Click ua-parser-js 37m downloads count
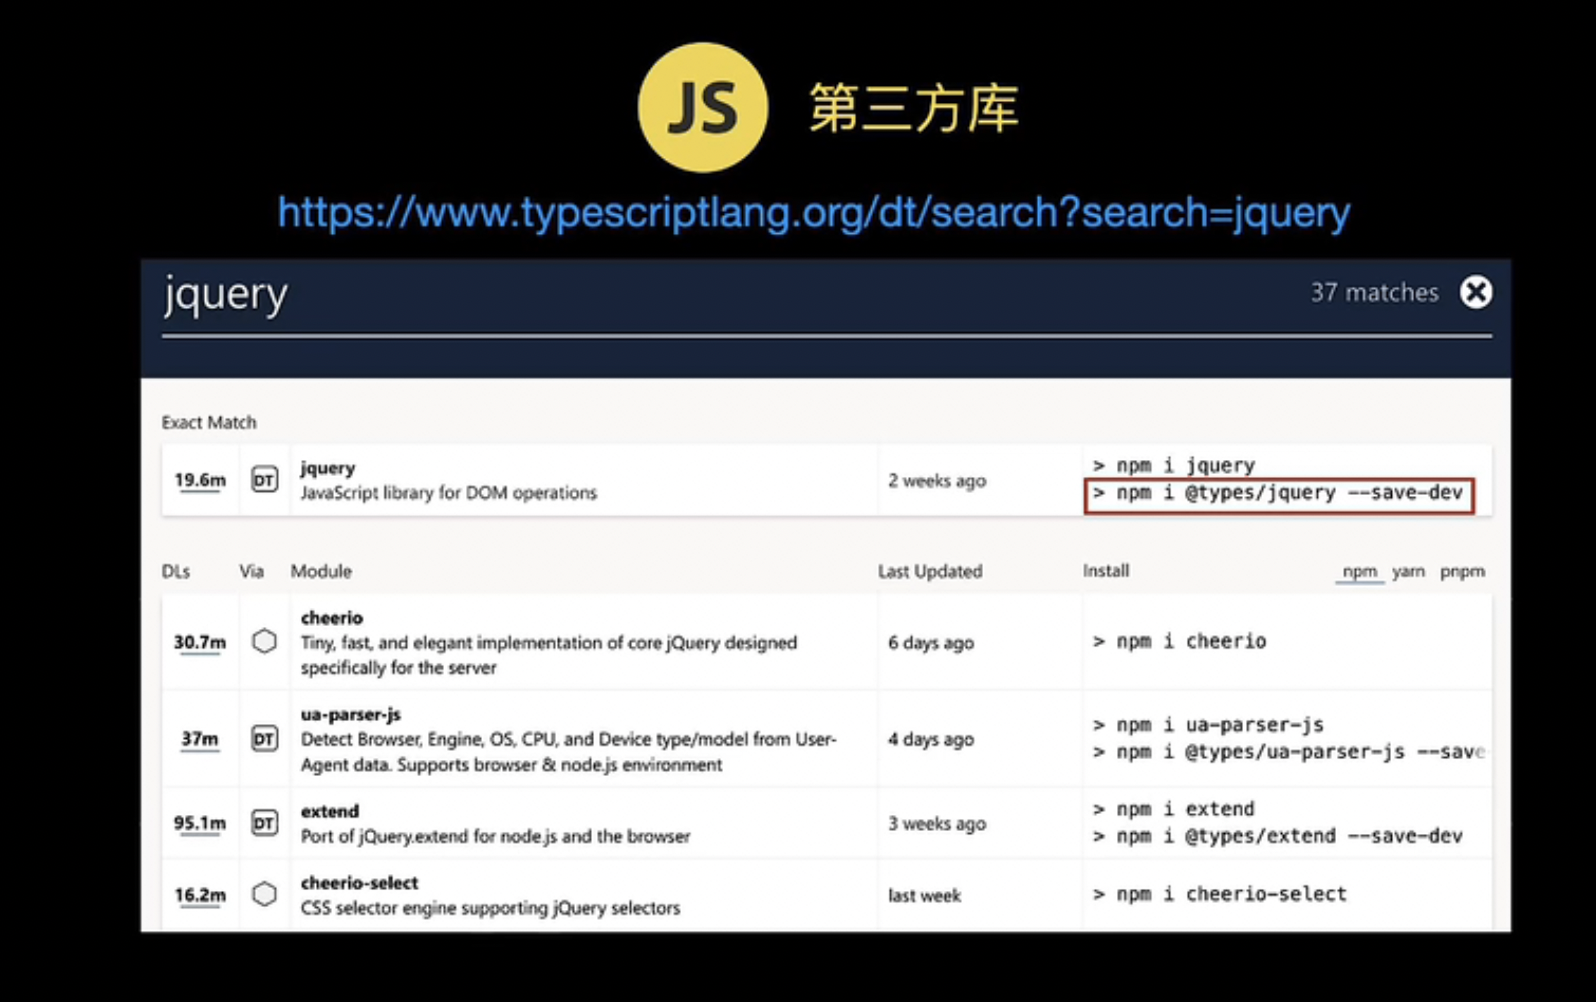 (200, 739)
